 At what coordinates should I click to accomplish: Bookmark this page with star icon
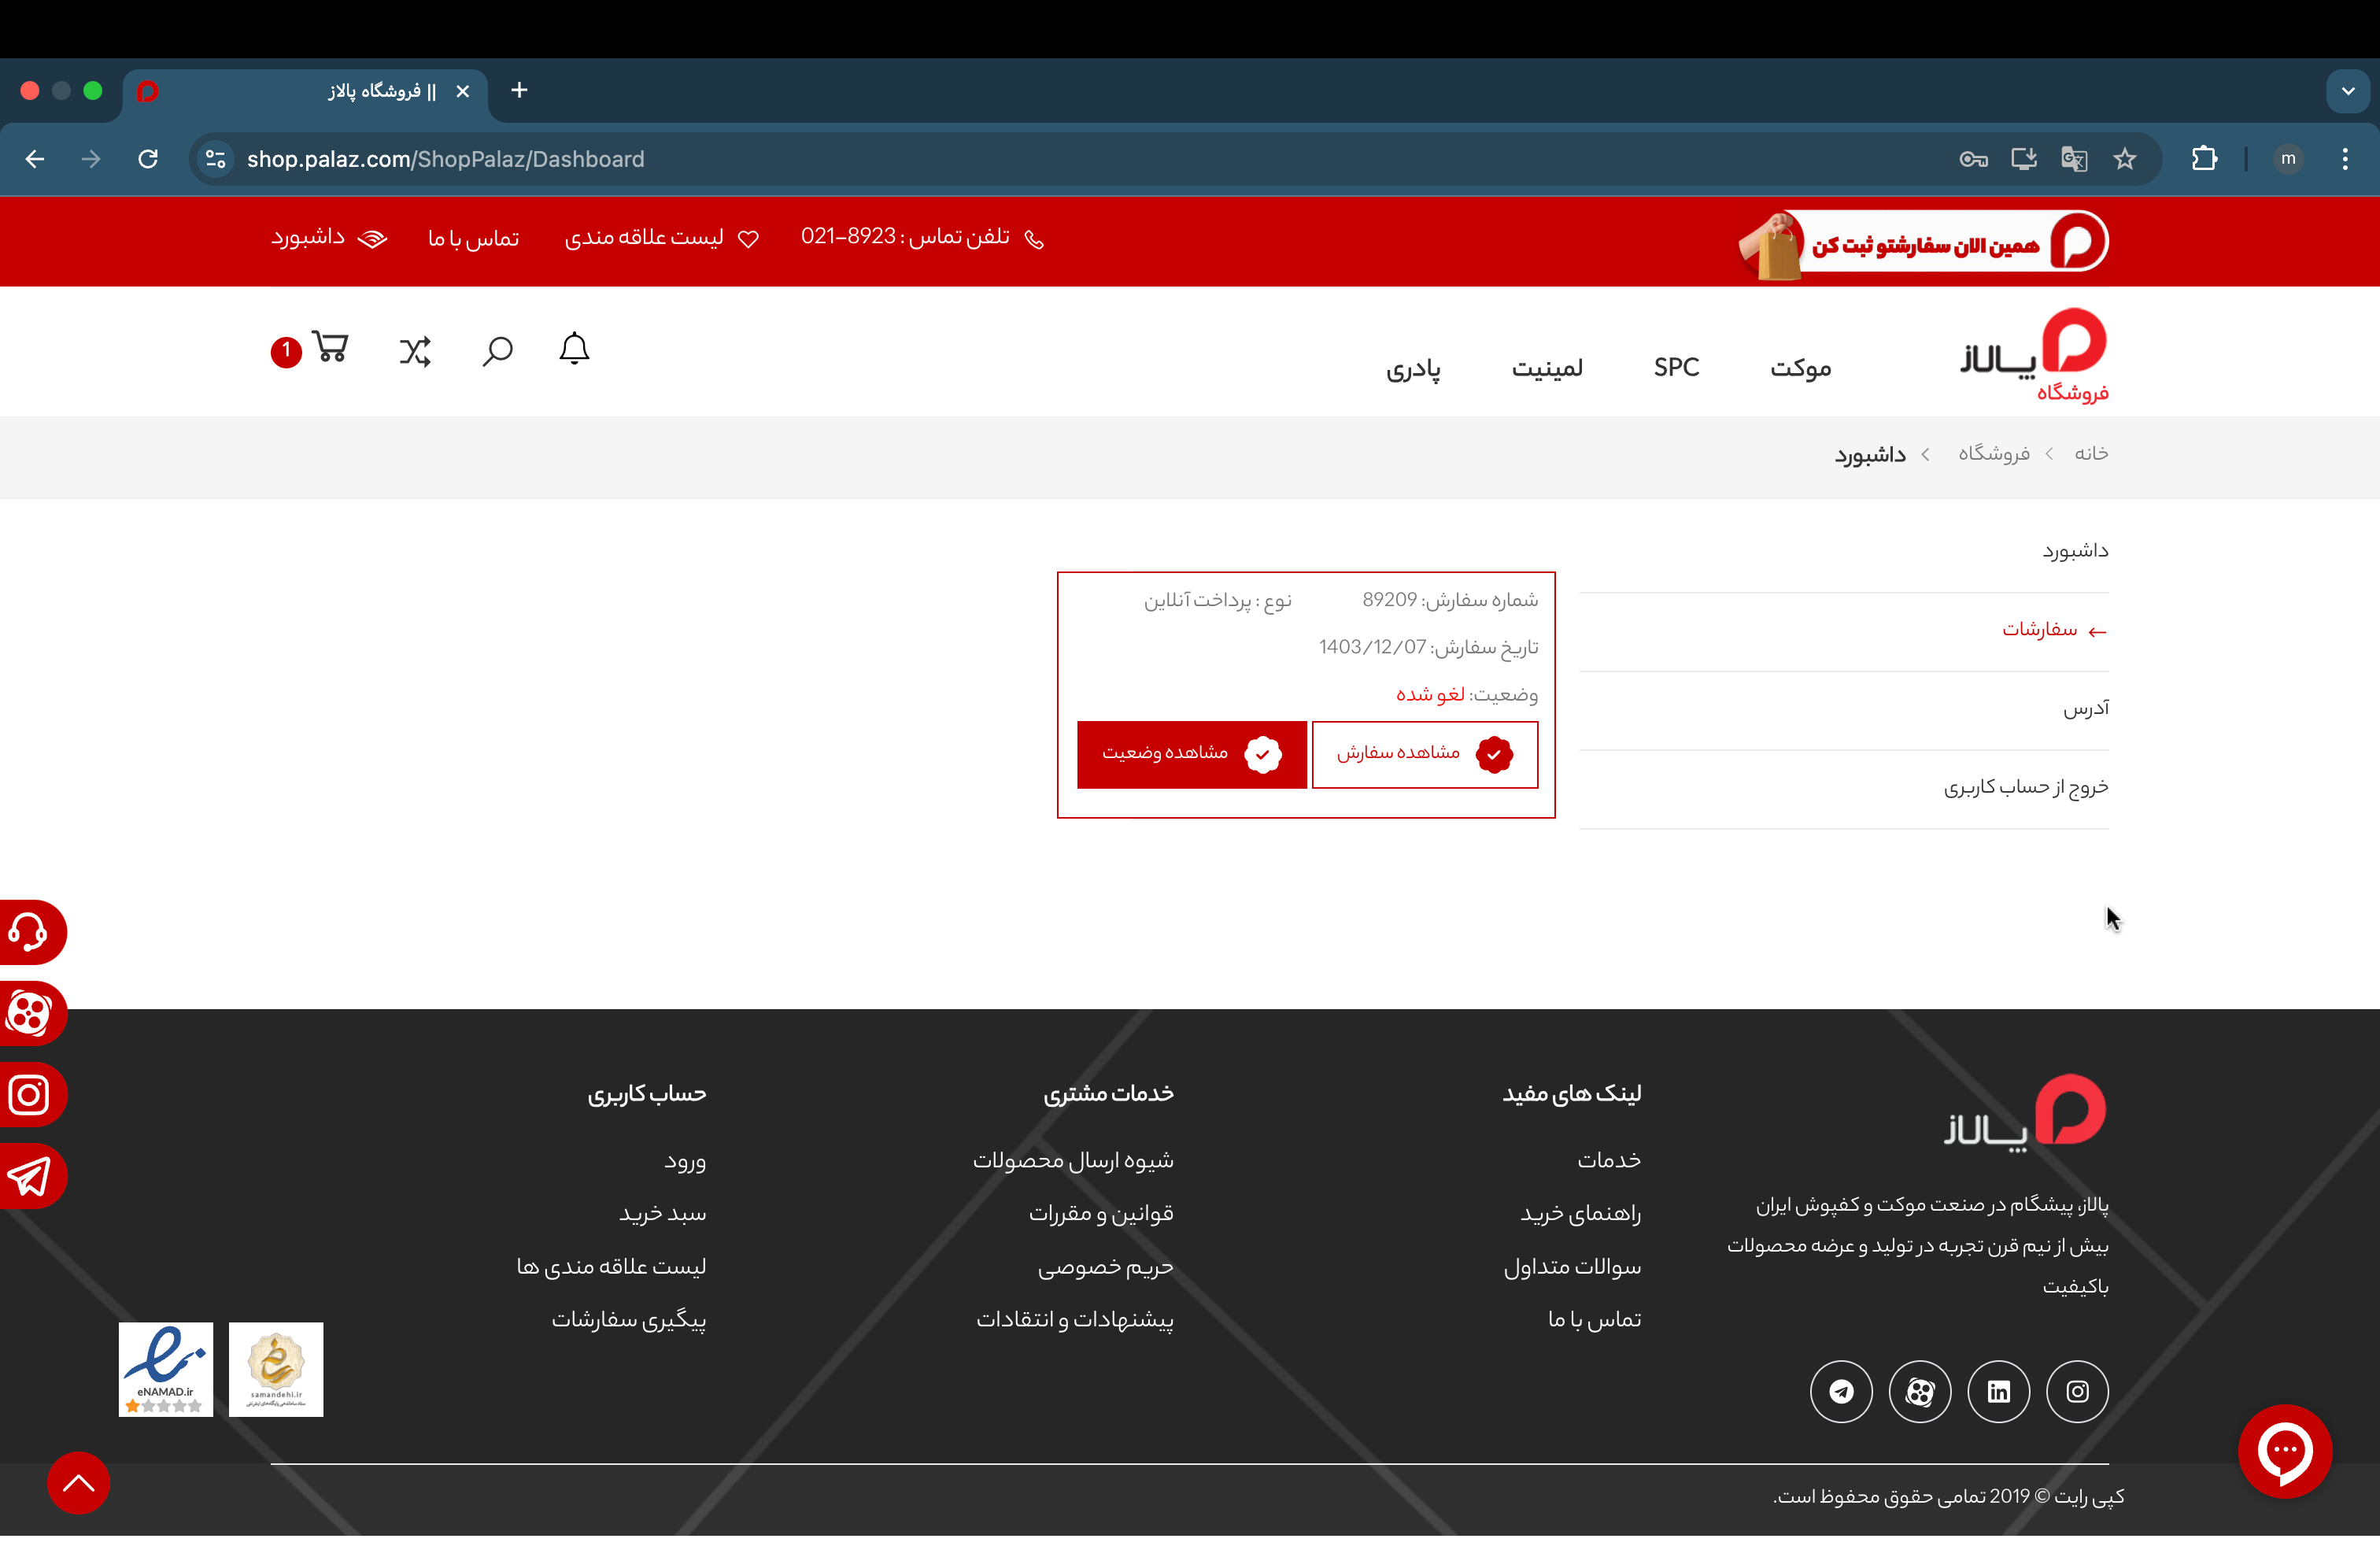coord(2125,159)
